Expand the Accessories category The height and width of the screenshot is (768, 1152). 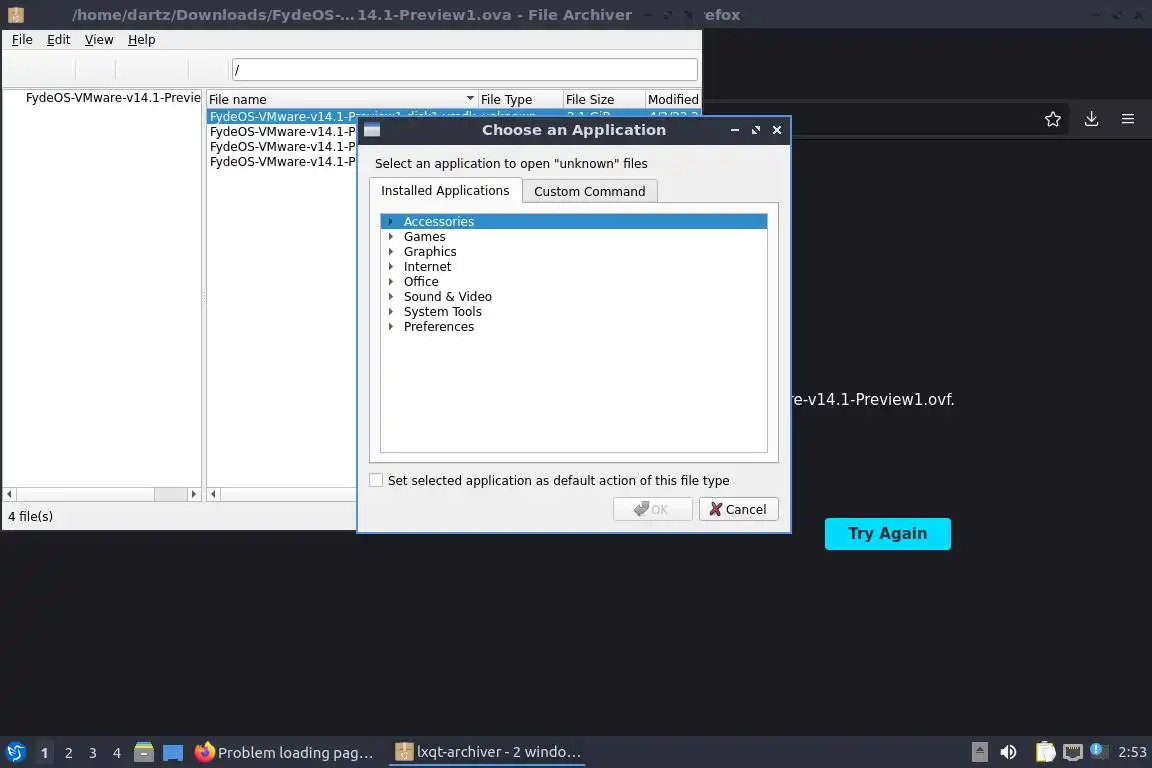(x=391, y=221)
